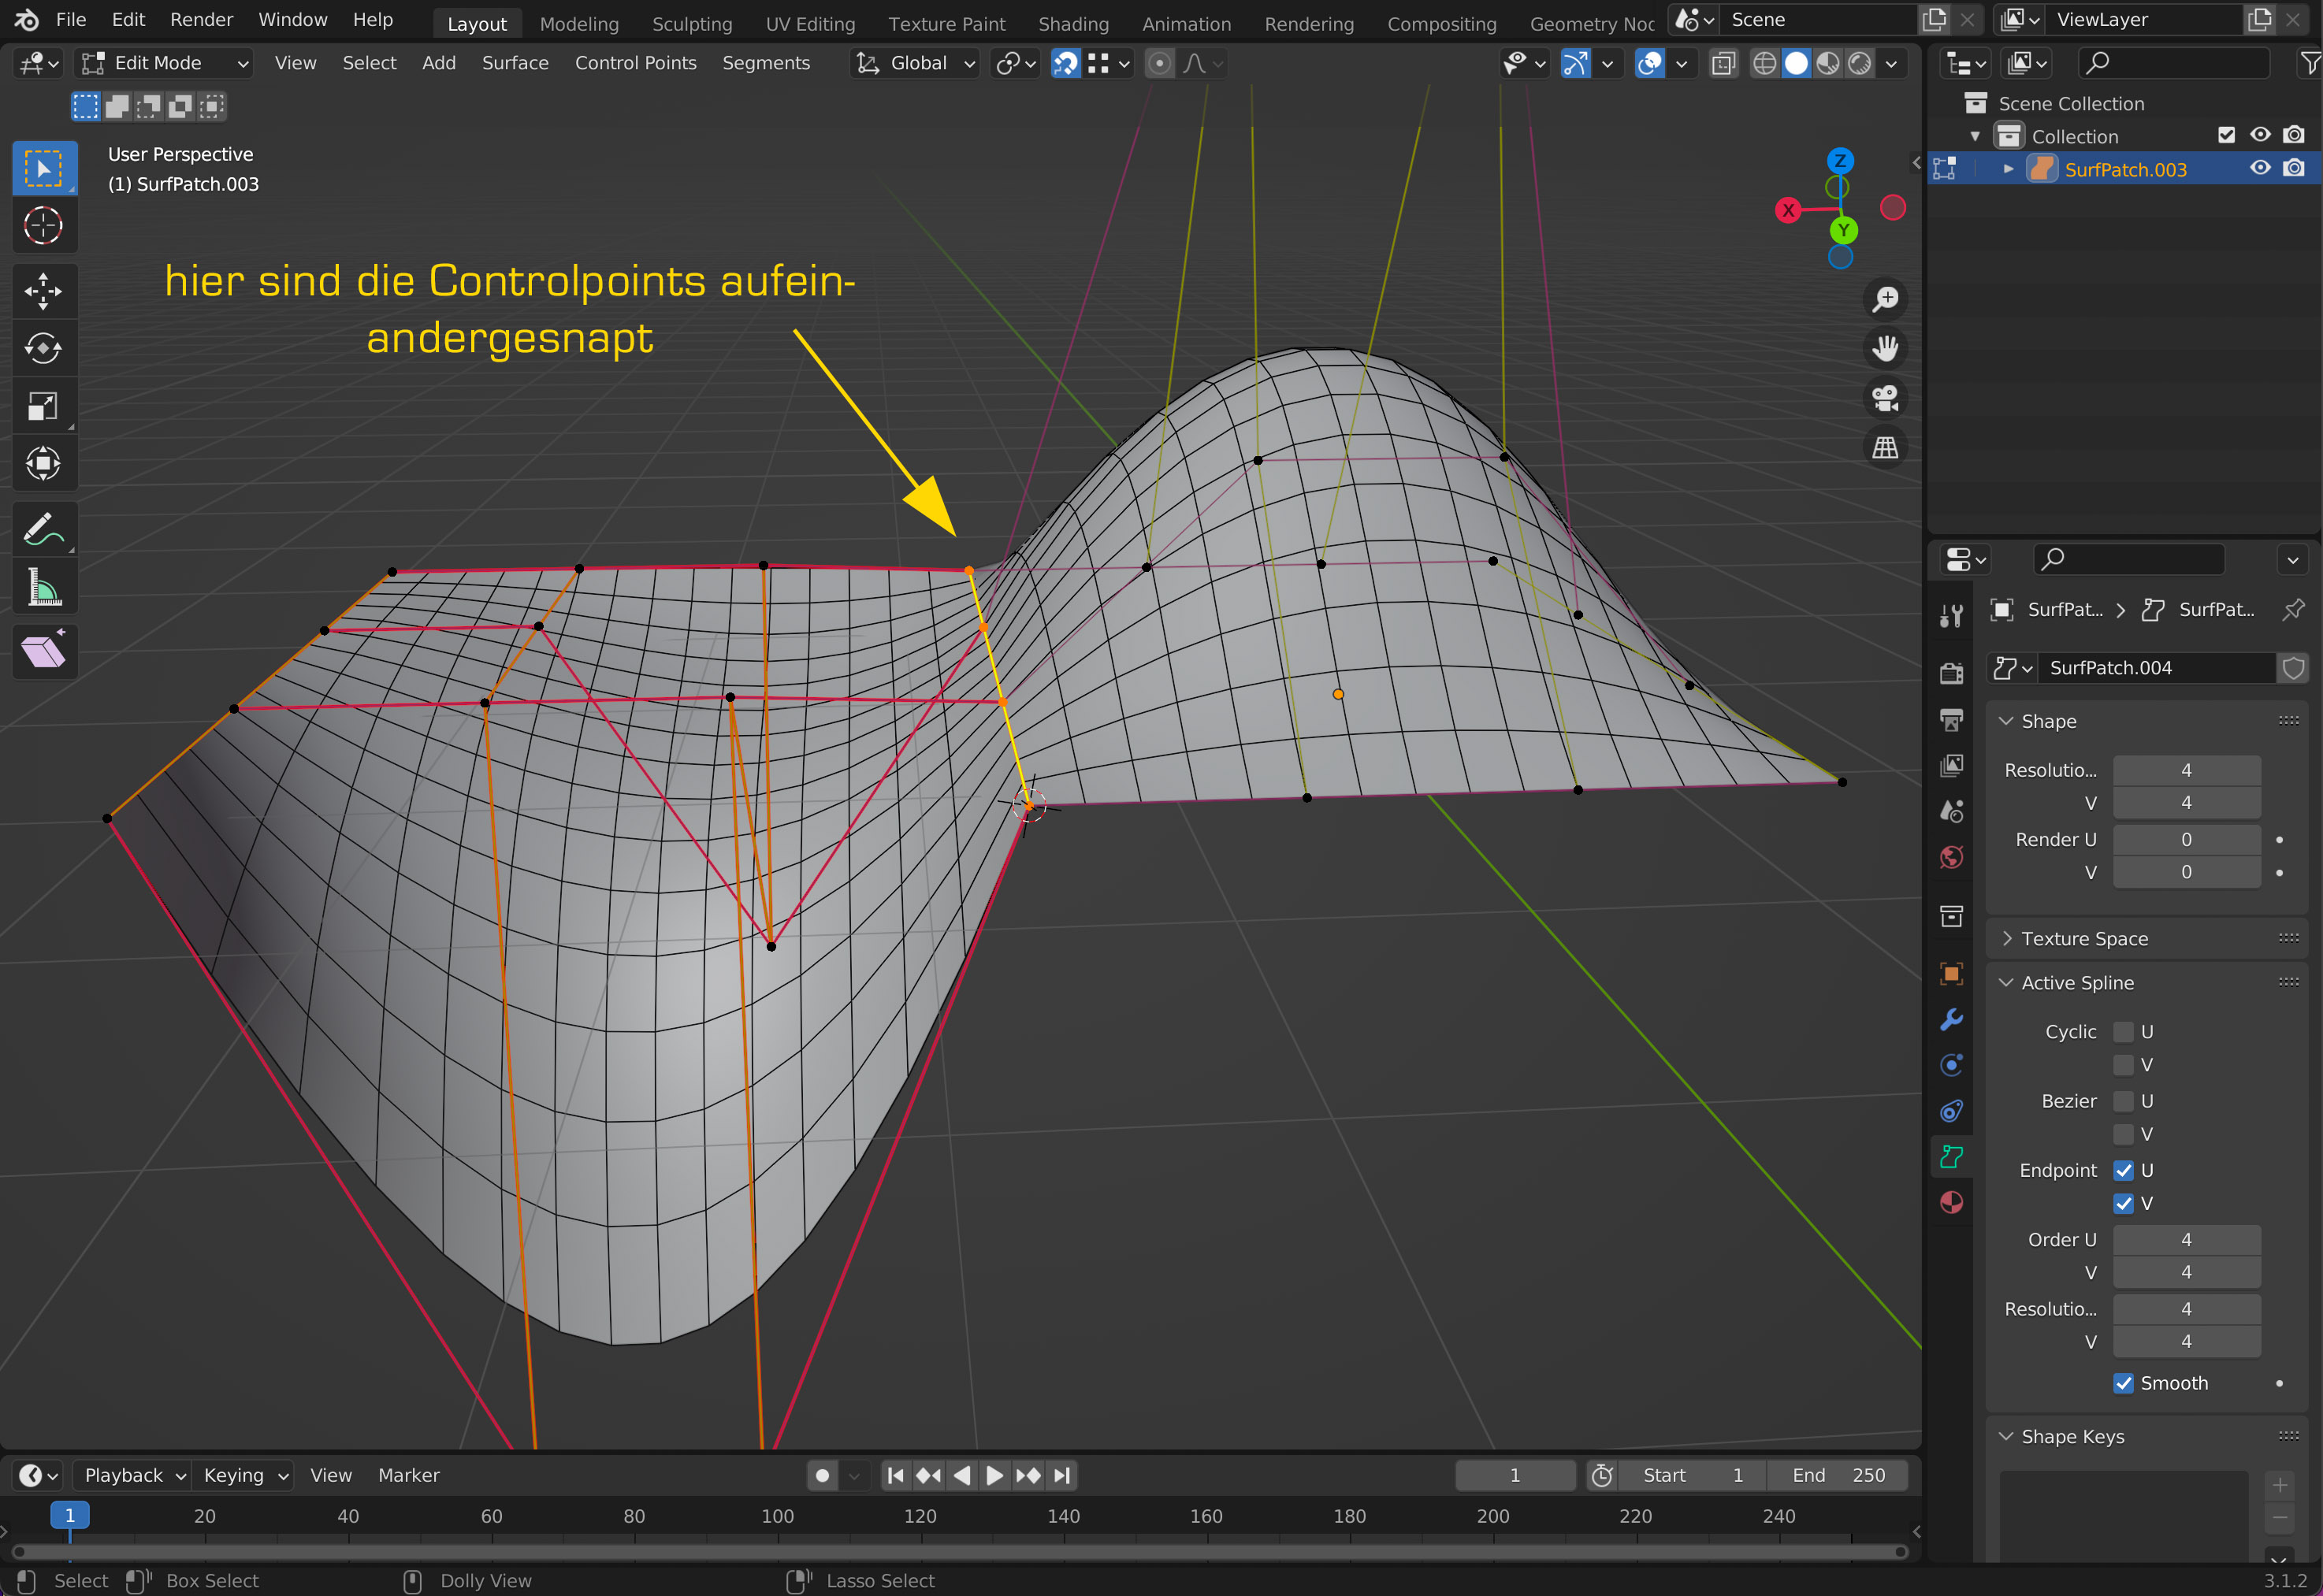Select the 3D Cursor tool
The width and height of the screenshot is (2323, 1596).
tap(43, 226)
